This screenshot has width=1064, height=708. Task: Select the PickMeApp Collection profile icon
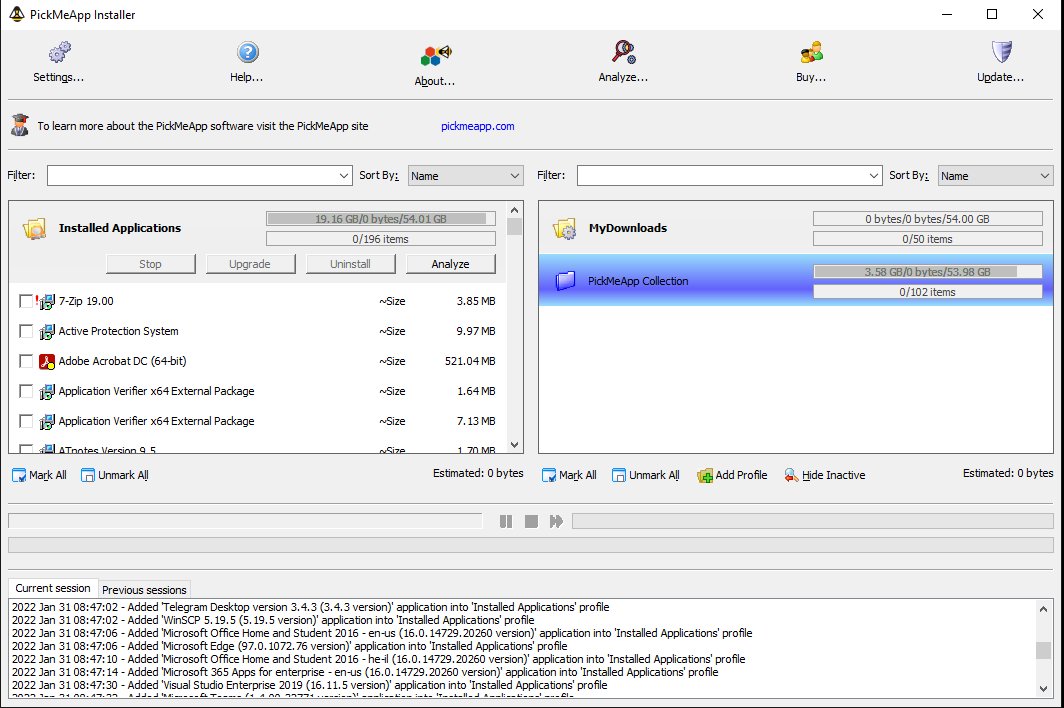[x=565, y=280]
